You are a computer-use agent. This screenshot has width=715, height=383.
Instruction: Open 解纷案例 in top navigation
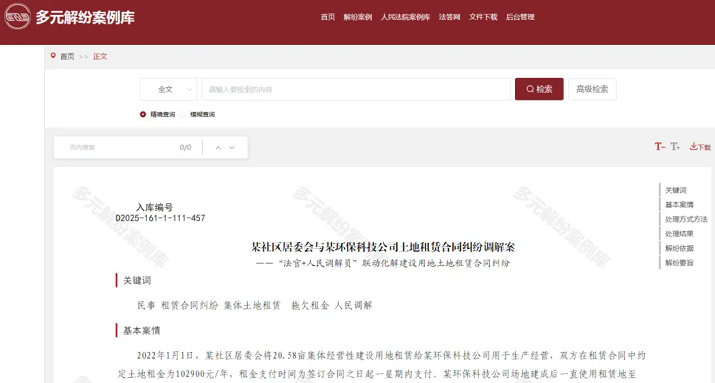pos(358,17)
